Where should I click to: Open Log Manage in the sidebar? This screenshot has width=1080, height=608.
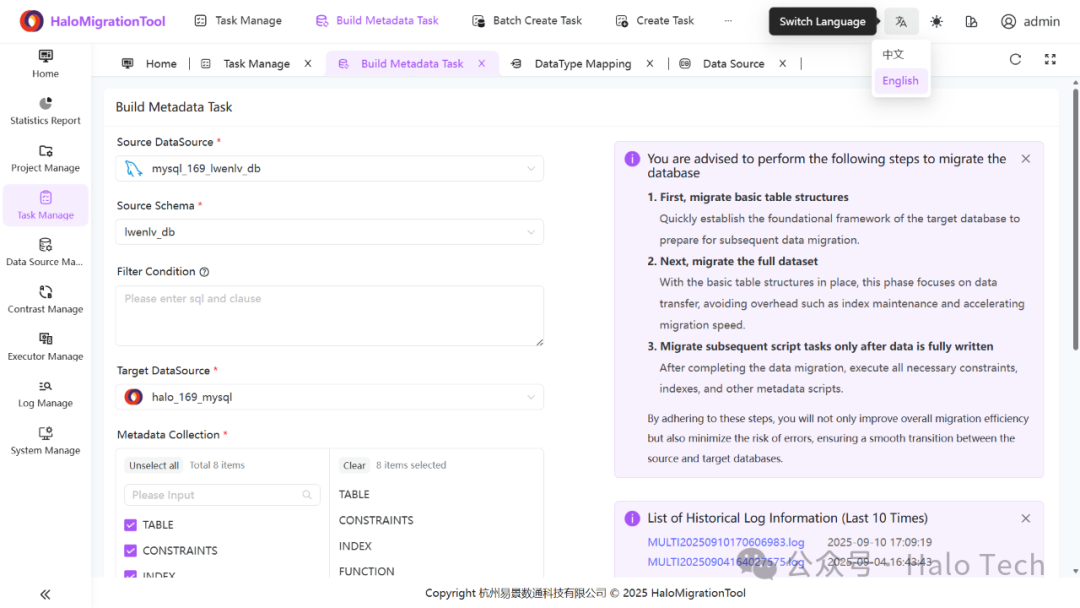coord(45,394)
